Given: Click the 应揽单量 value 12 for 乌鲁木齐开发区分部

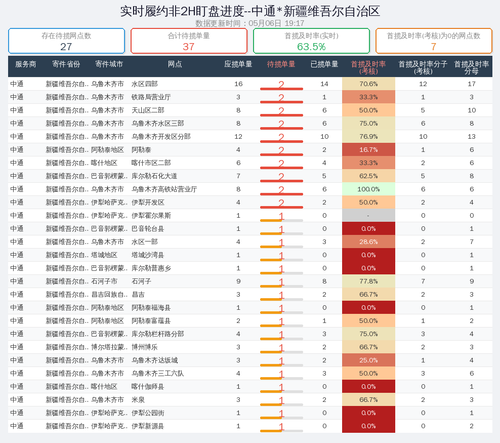Looking at the screenshot, I should [x=238, y=137].
